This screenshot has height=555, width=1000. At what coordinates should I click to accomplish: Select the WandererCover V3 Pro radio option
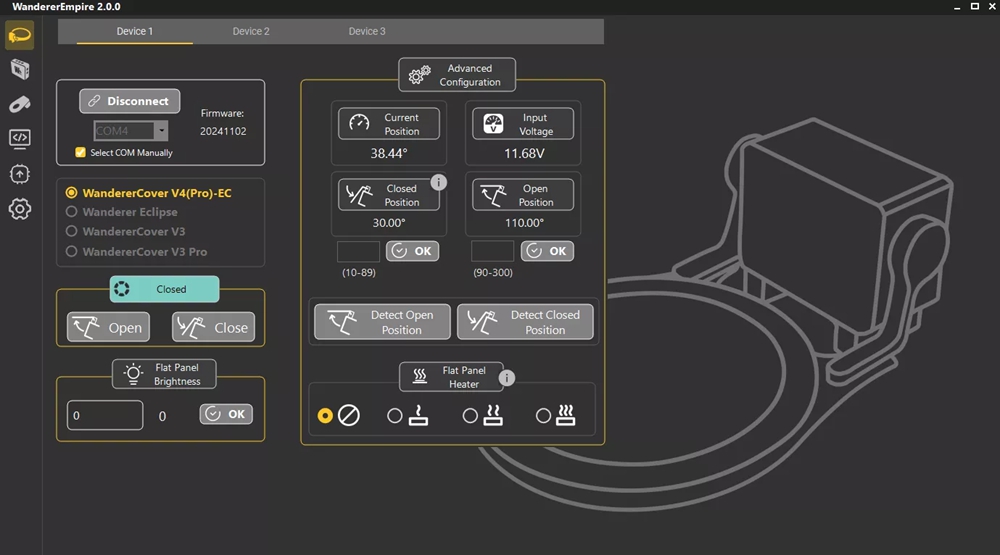pyautogui.click(x=72, y=252)
